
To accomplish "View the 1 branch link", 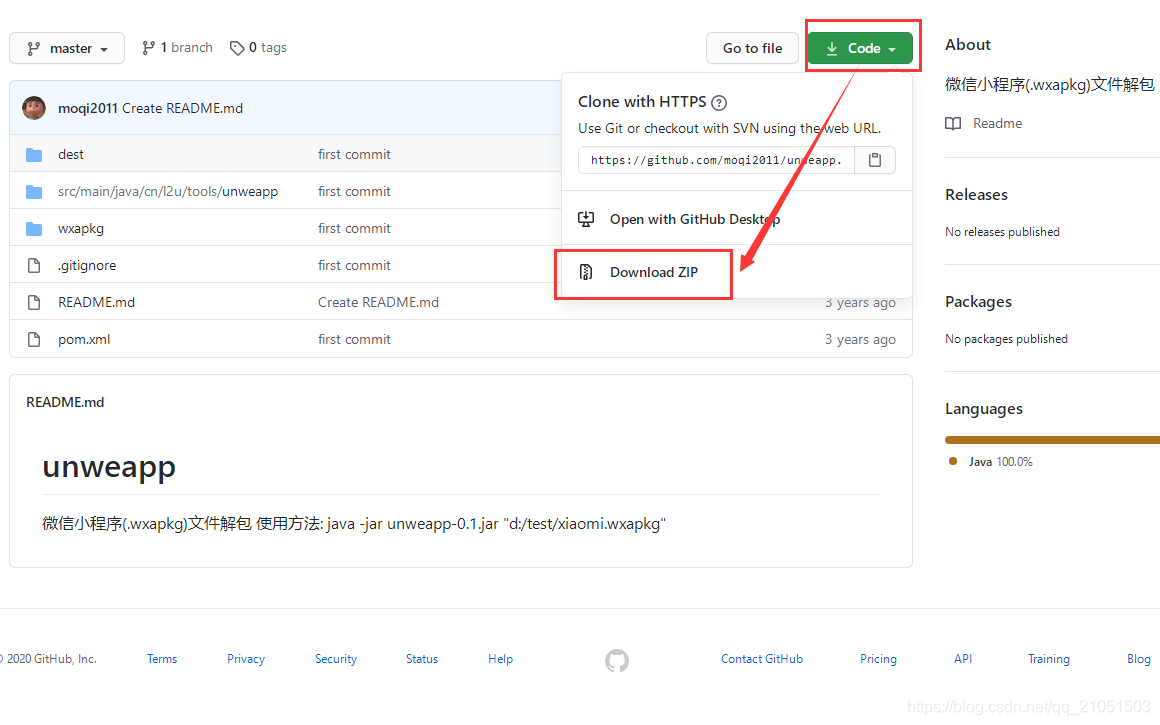I will tap(178, 47).
